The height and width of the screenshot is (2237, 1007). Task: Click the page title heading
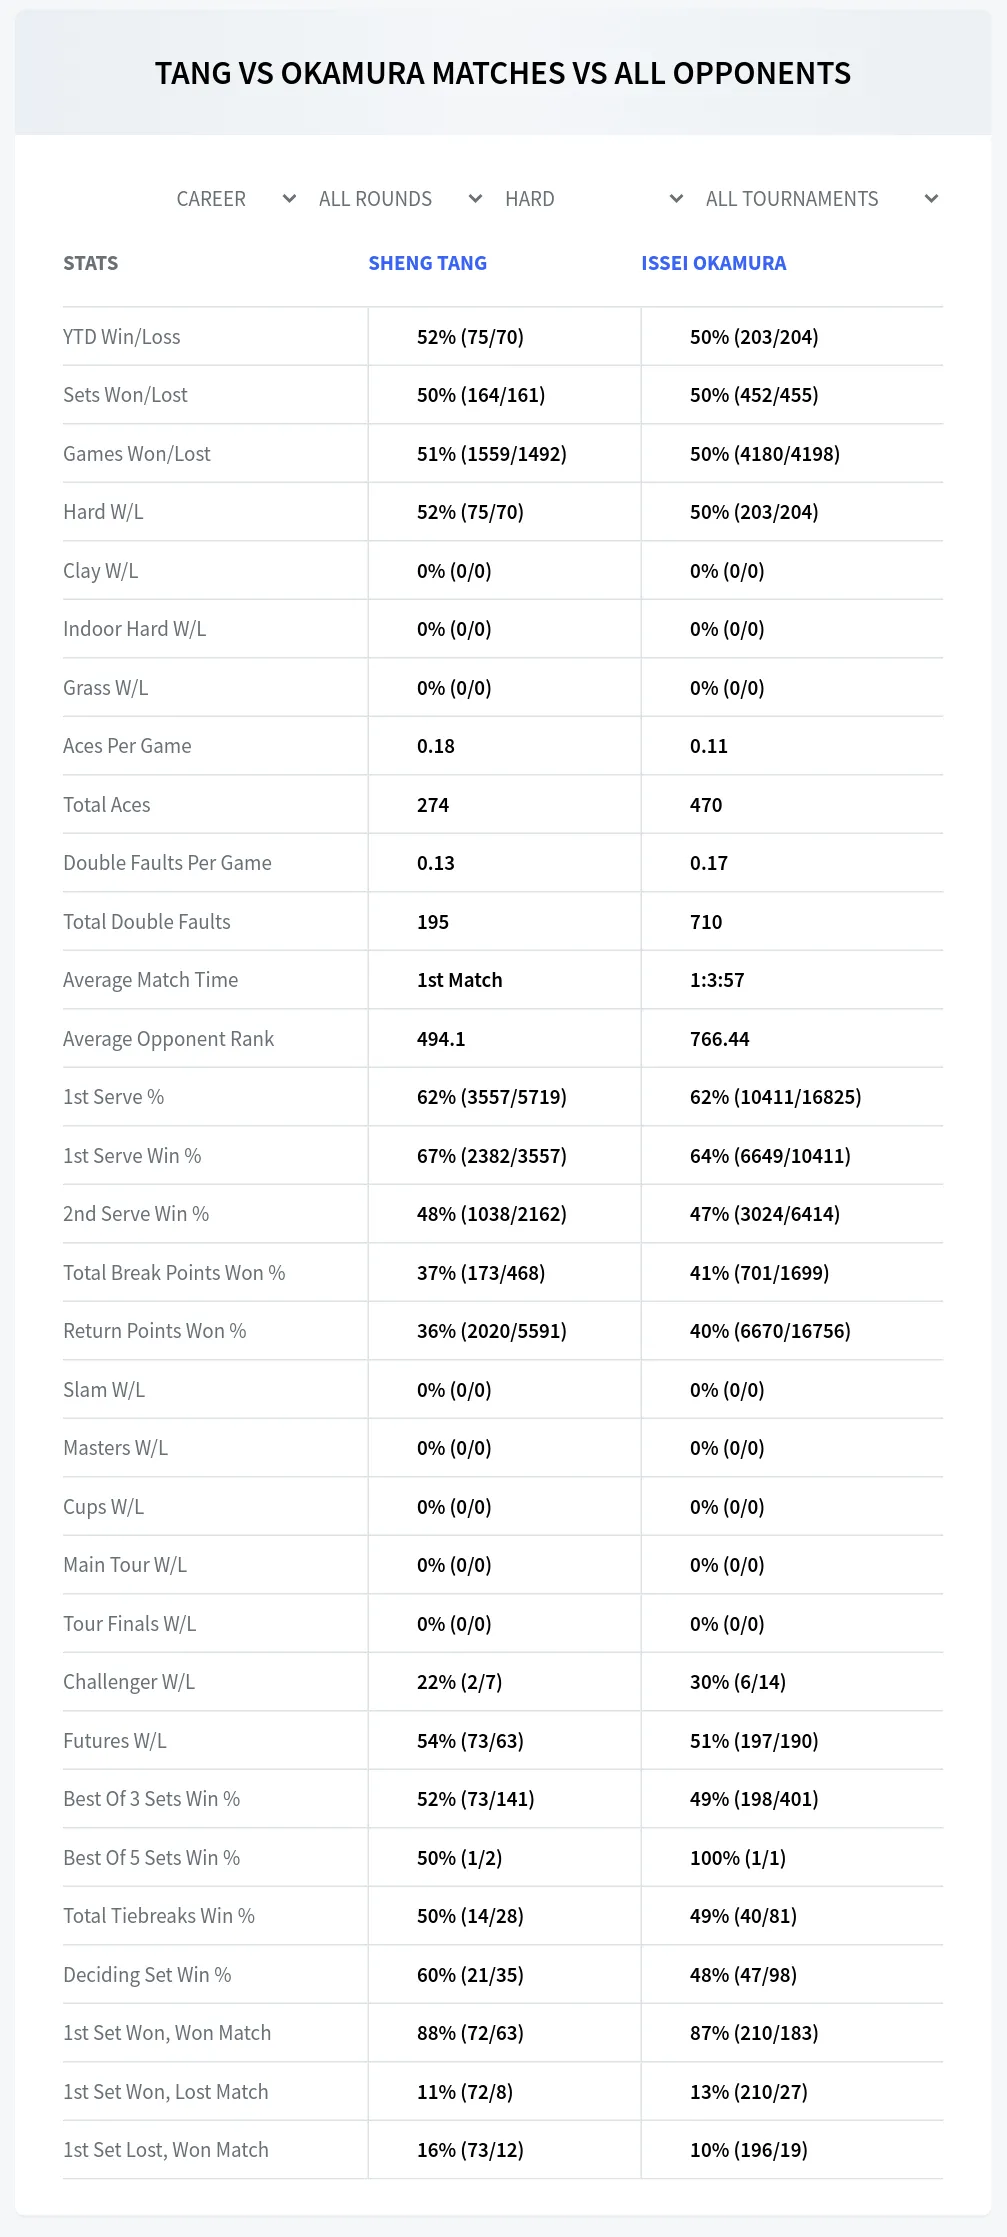tap(503, 73)
